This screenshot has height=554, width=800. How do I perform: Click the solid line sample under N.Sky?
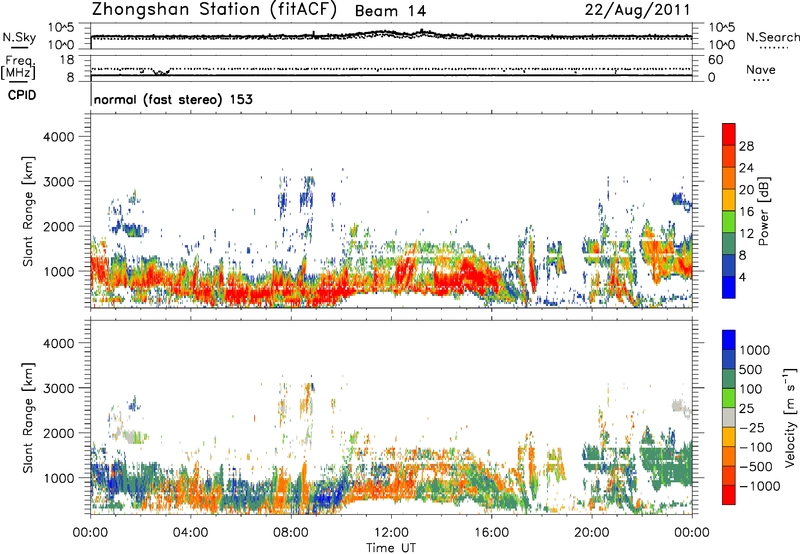19,47
